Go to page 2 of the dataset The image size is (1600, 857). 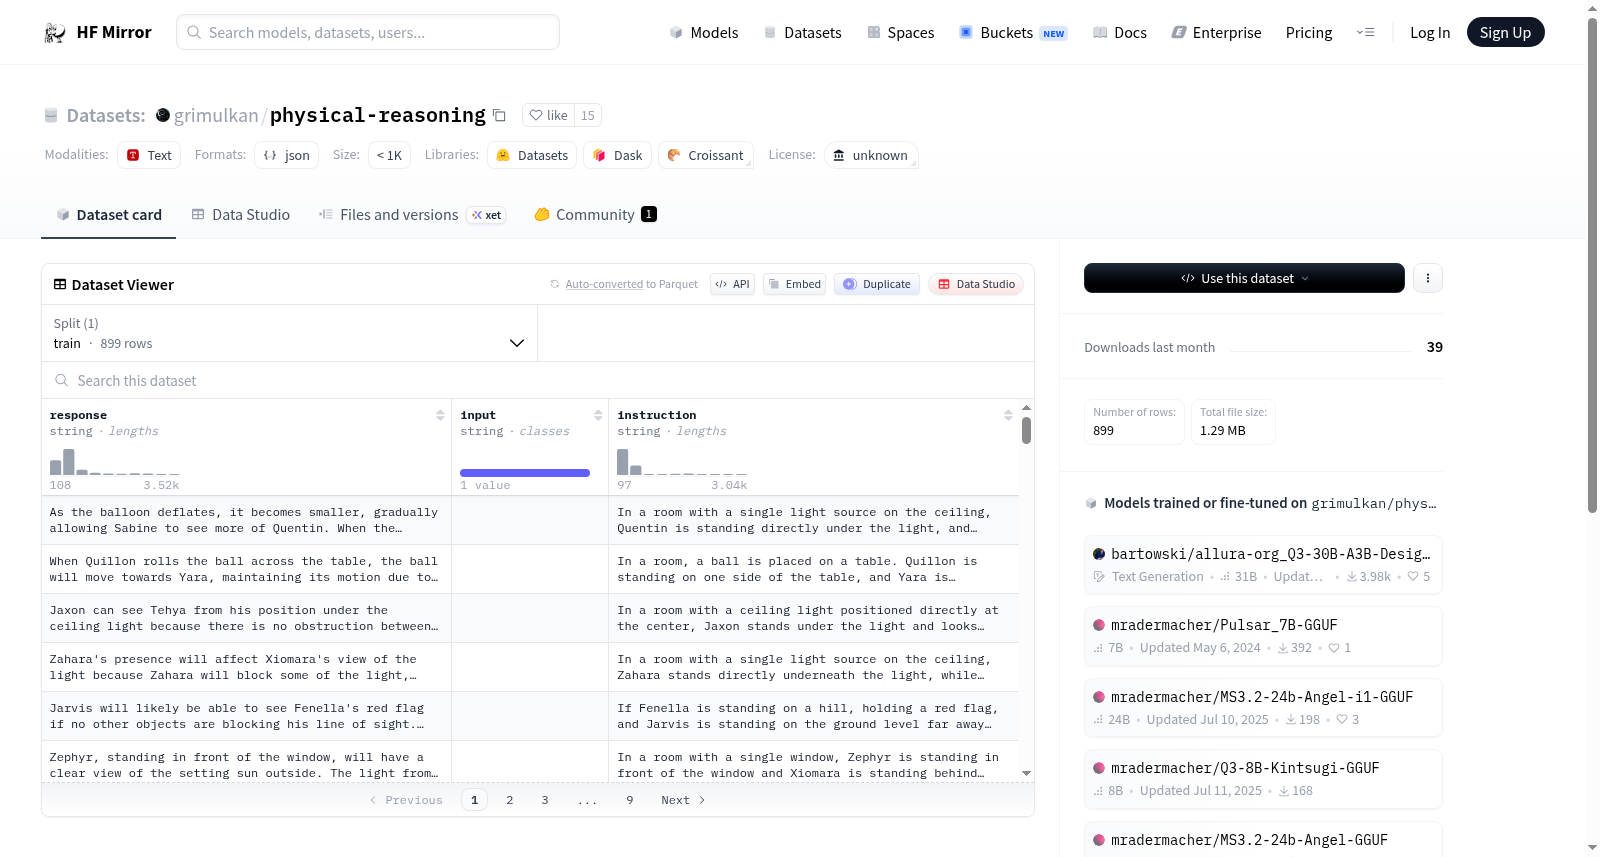510,800
